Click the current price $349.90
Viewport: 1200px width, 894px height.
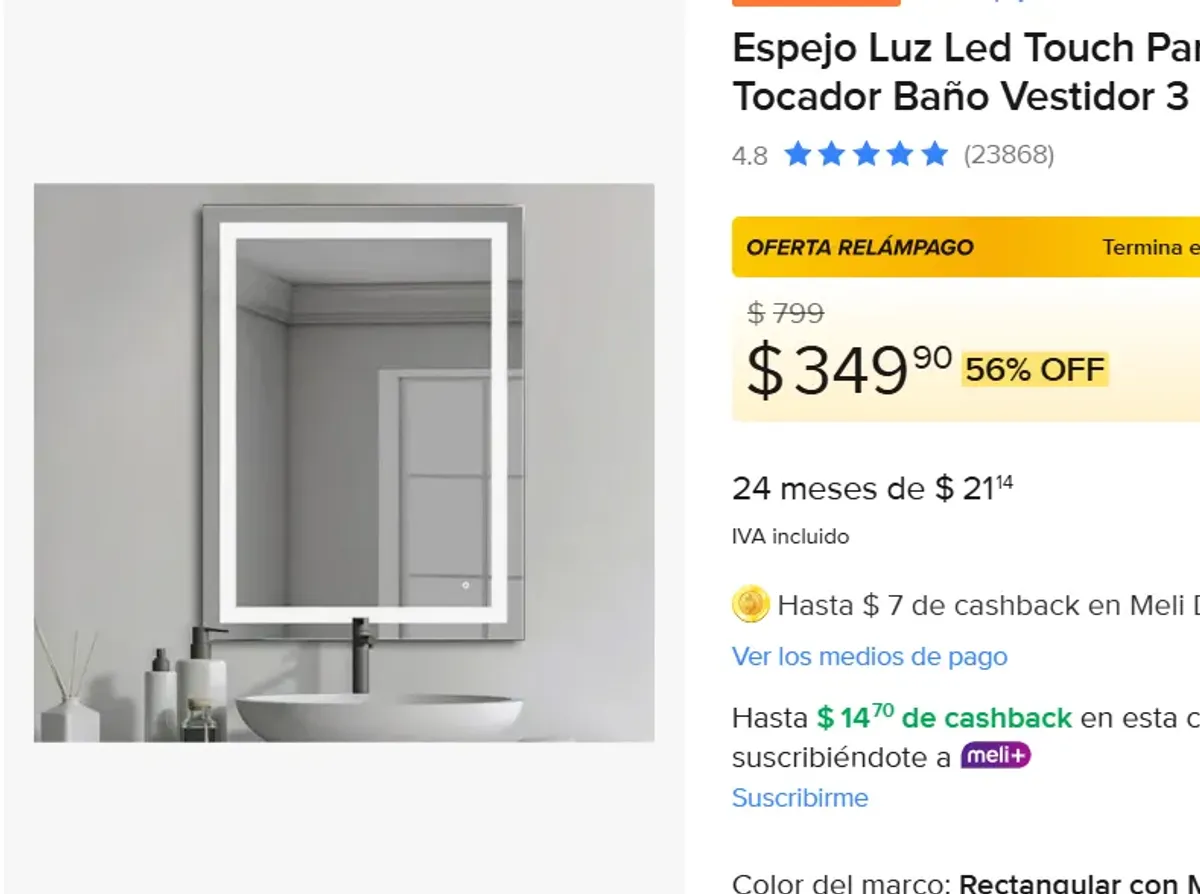click(x=840, y=367)
